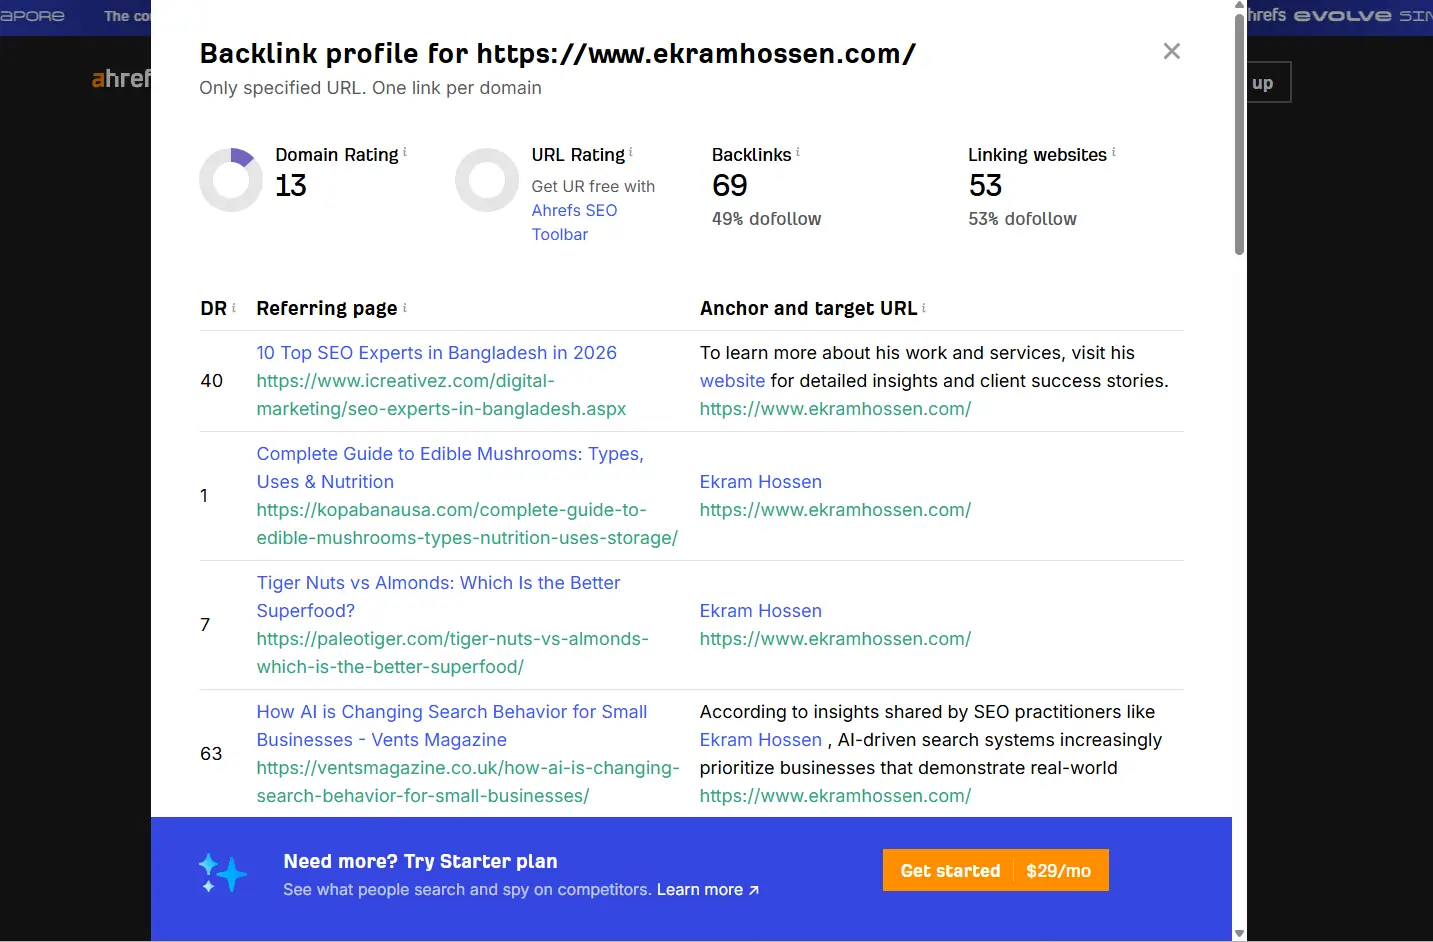
Task: Click the 'website' anchor link
Action: pyautogui.click(x=732, y=381)
